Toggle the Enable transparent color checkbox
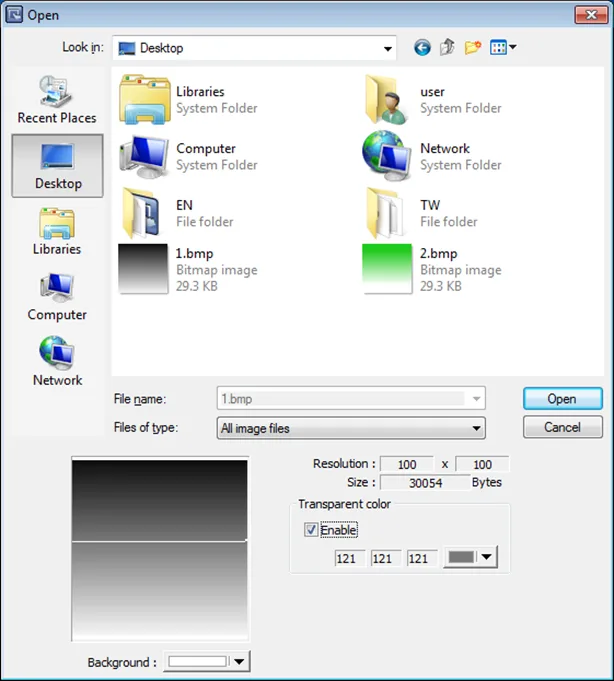 pyautogui.click(x=311, y=529)
